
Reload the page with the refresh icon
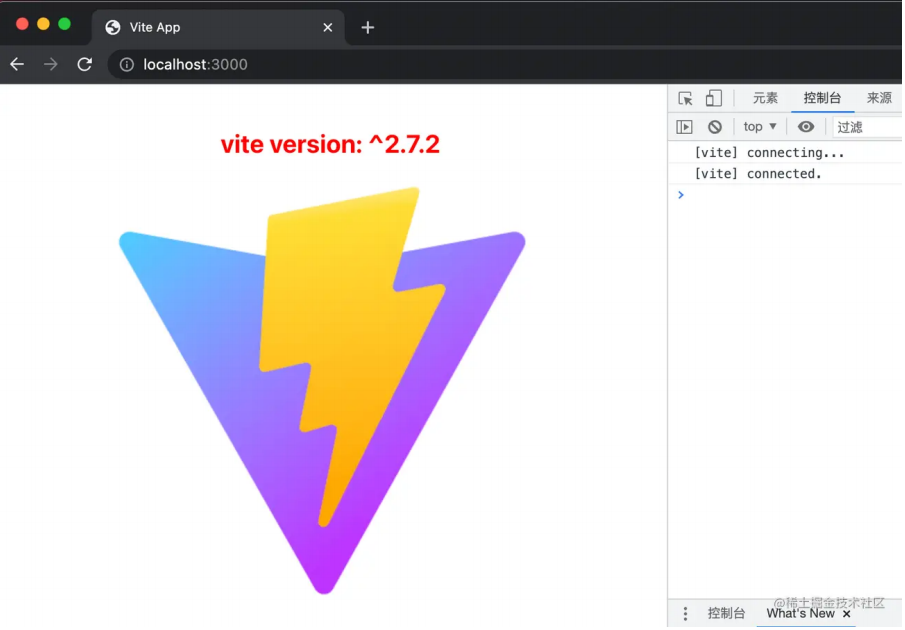click(x=85, y=64)
